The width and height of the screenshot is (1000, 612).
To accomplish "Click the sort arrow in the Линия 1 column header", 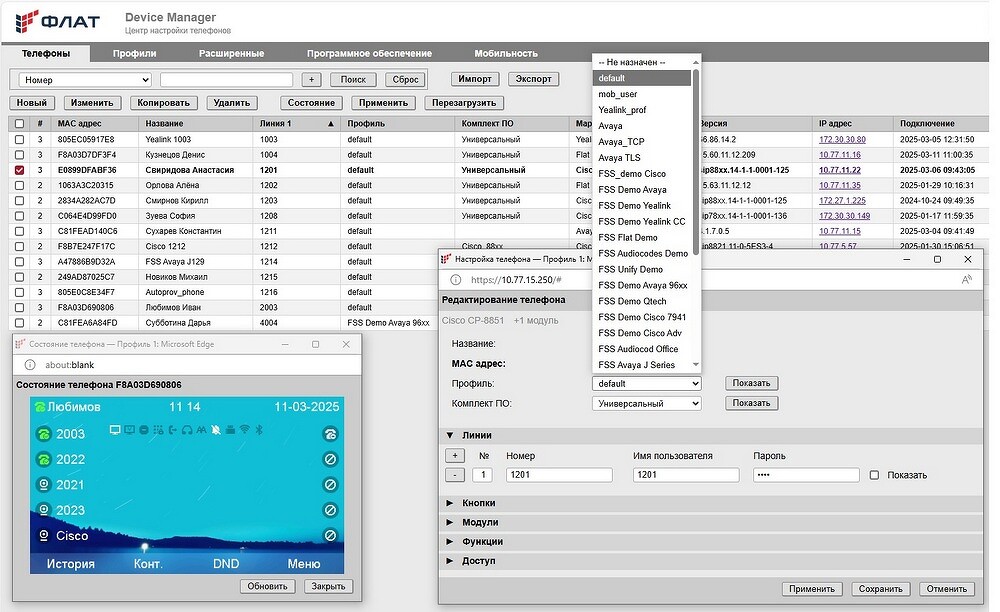I will point(330,124).
